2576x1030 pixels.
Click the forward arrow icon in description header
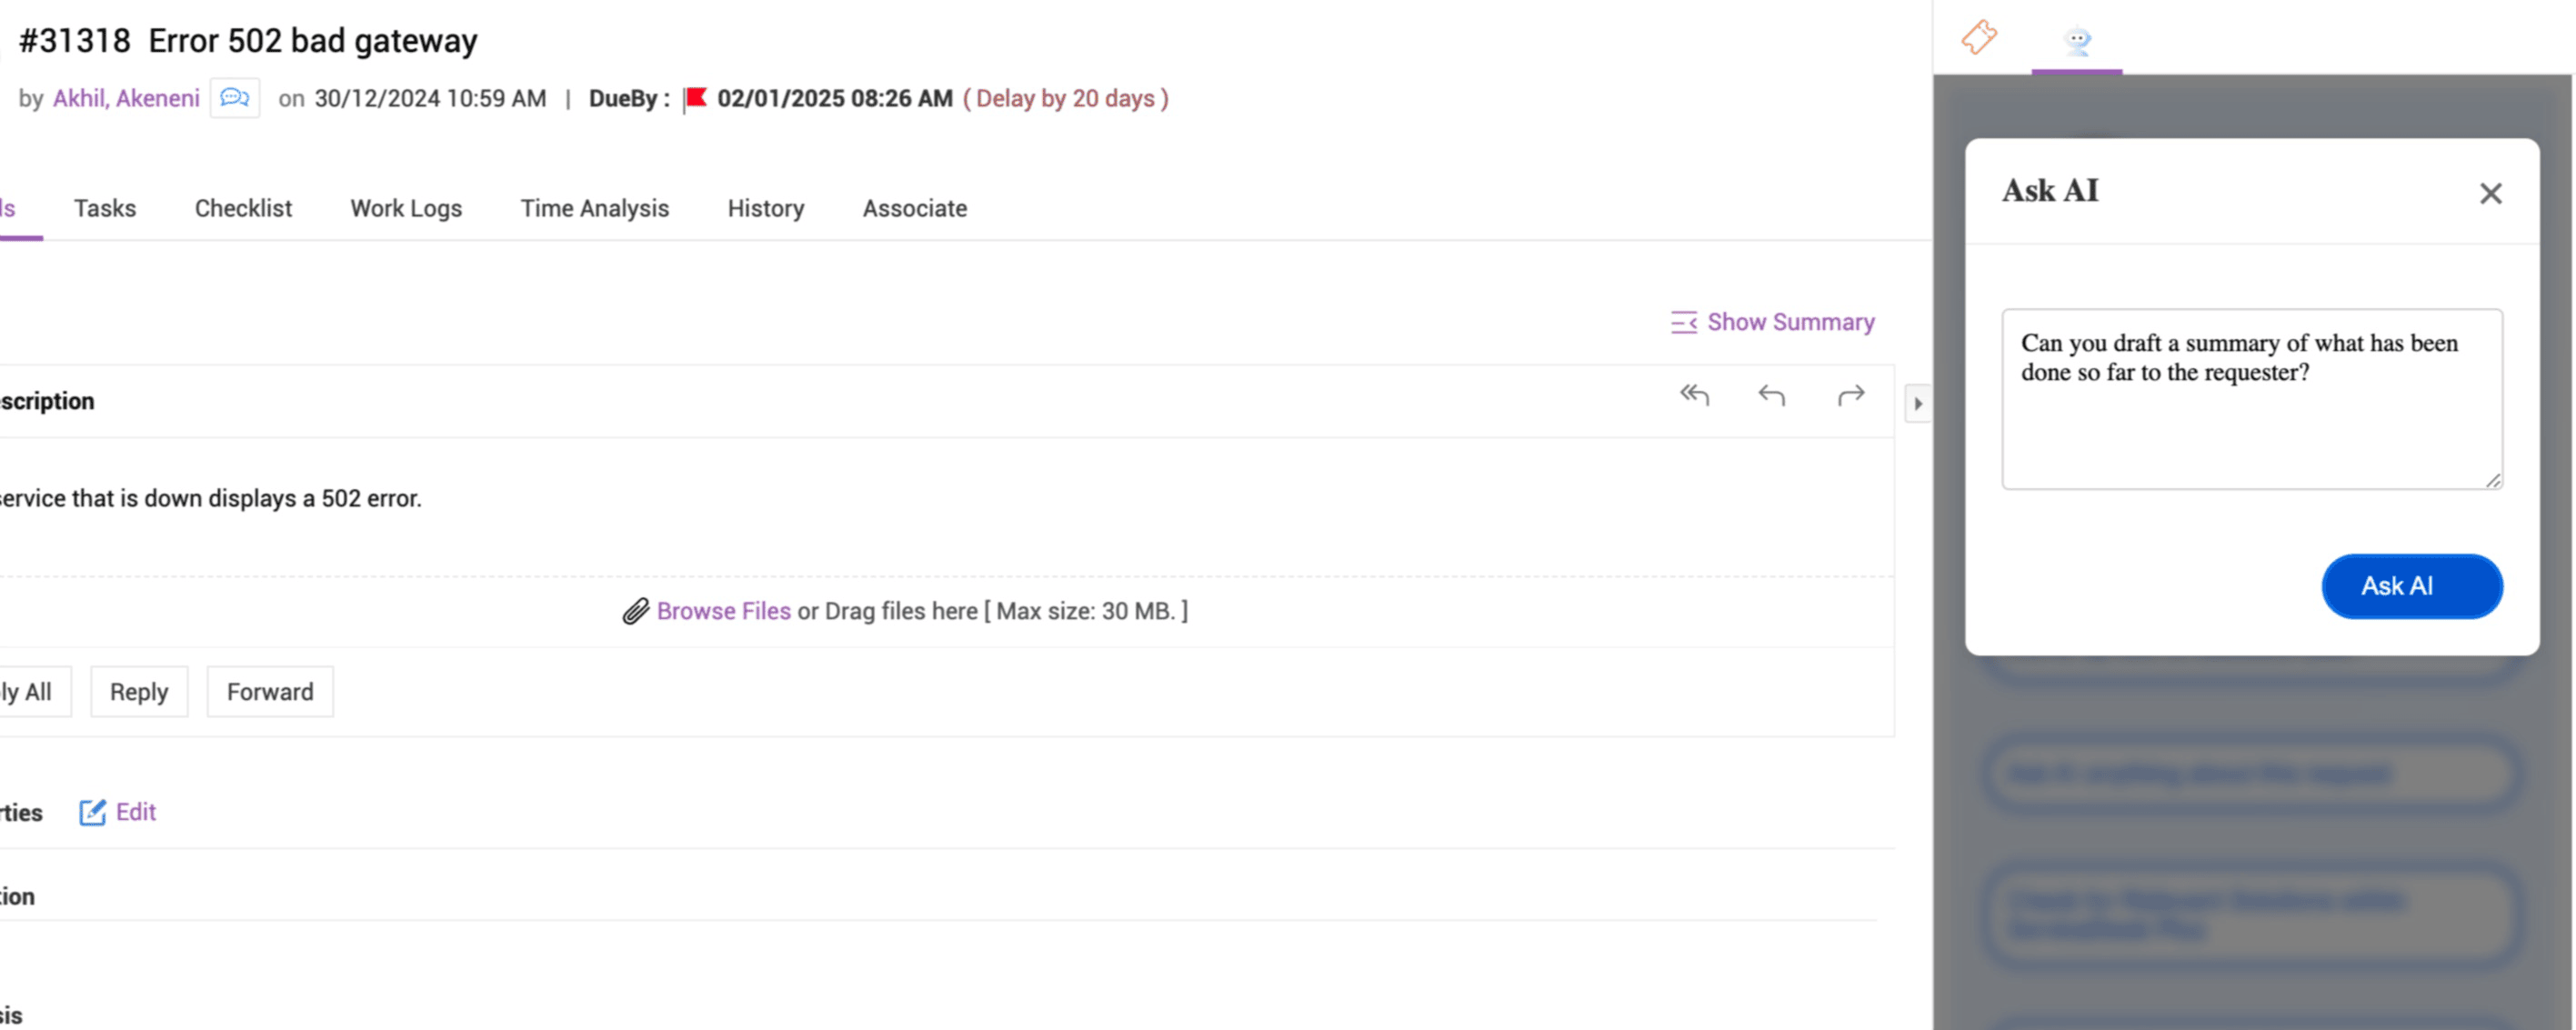click(x=1851, y=396)
